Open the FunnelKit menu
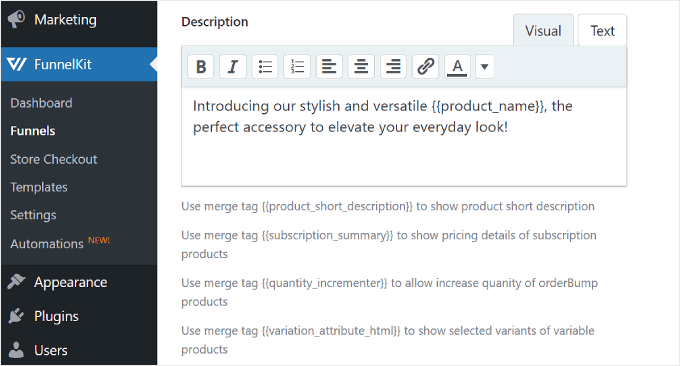680x366 pixels. (79, 64)
